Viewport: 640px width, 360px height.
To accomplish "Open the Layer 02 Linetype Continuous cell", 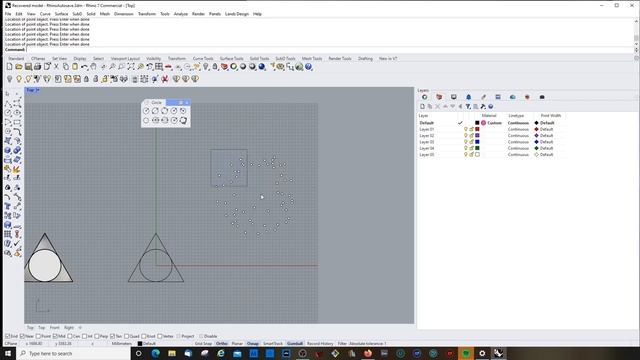I will coord(518,136).
